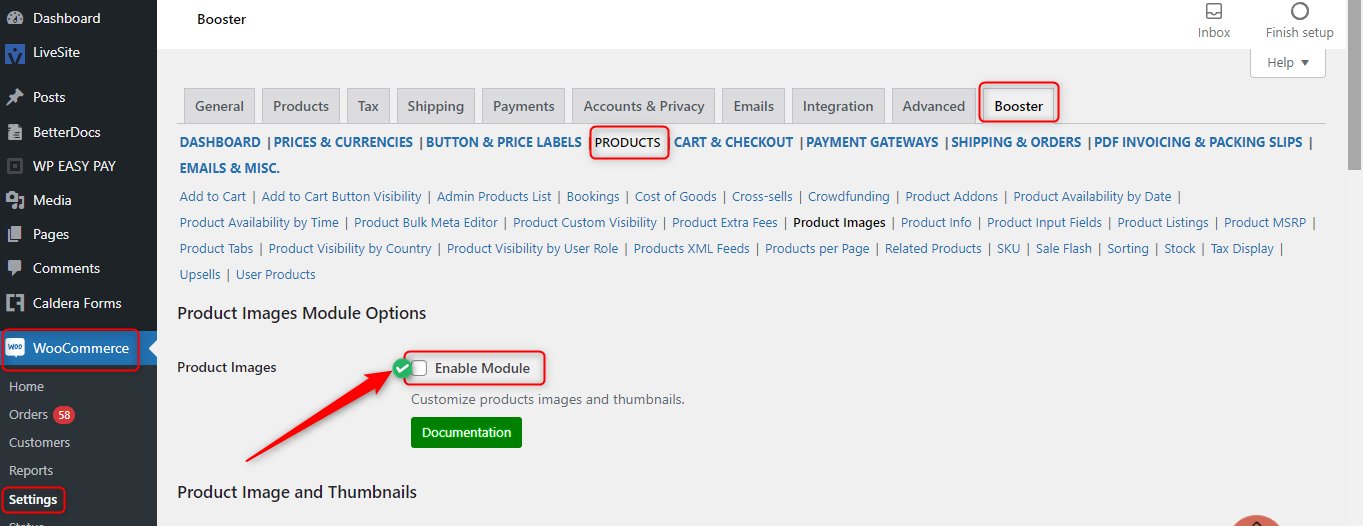The height and width of the screenshot is (526, 1363).
Task: Open SHIPPING & ORDERS section
Action: pyautogui.click(x=1016, y=142)
